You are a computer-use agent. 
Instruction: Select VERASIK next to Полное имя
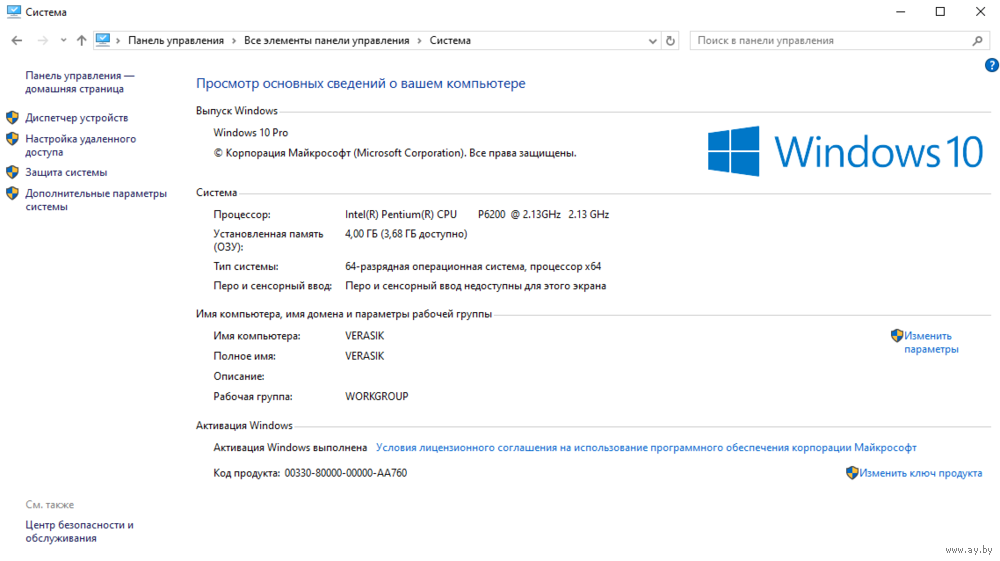point(365,356)
